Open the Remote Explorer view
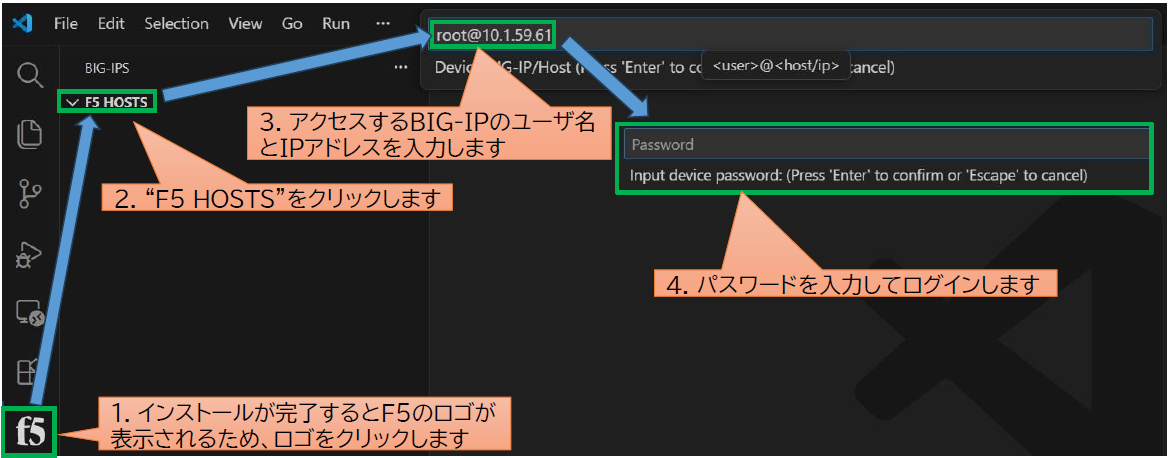This screenshot has height=458, width=1168. 30,315
